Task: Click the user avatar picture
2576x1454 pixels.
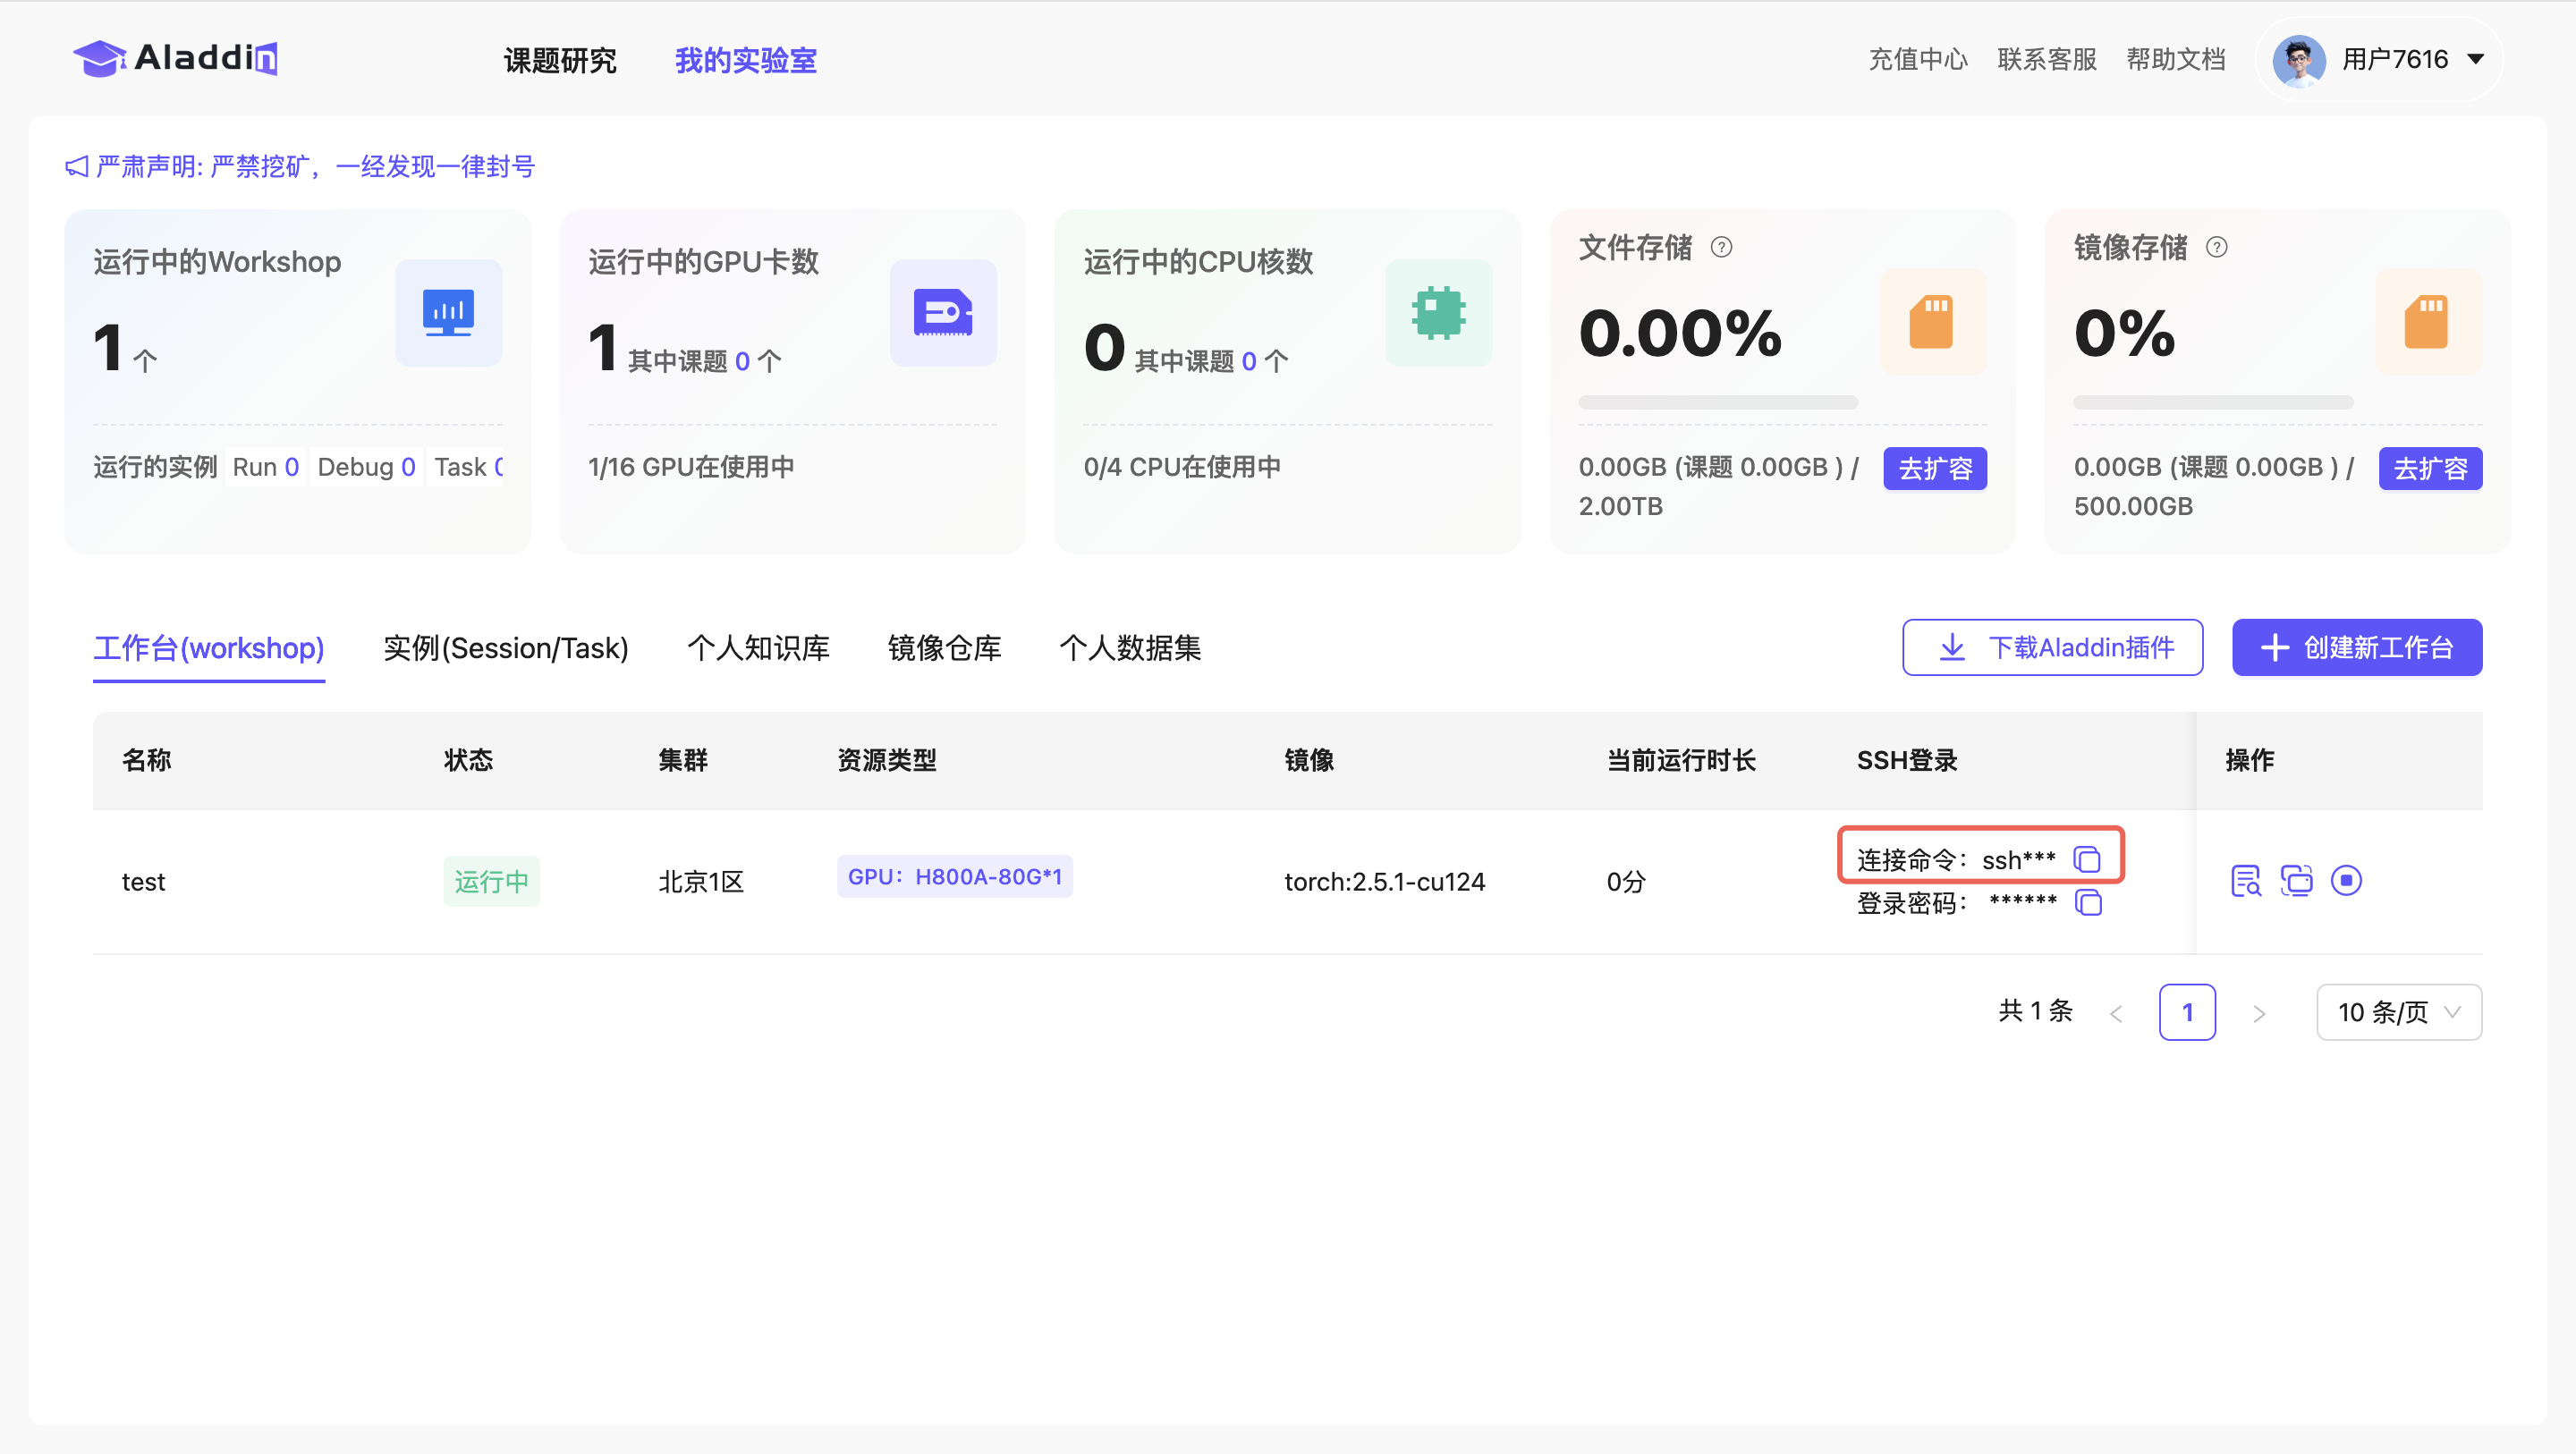Action: [x=2297, y=60]
